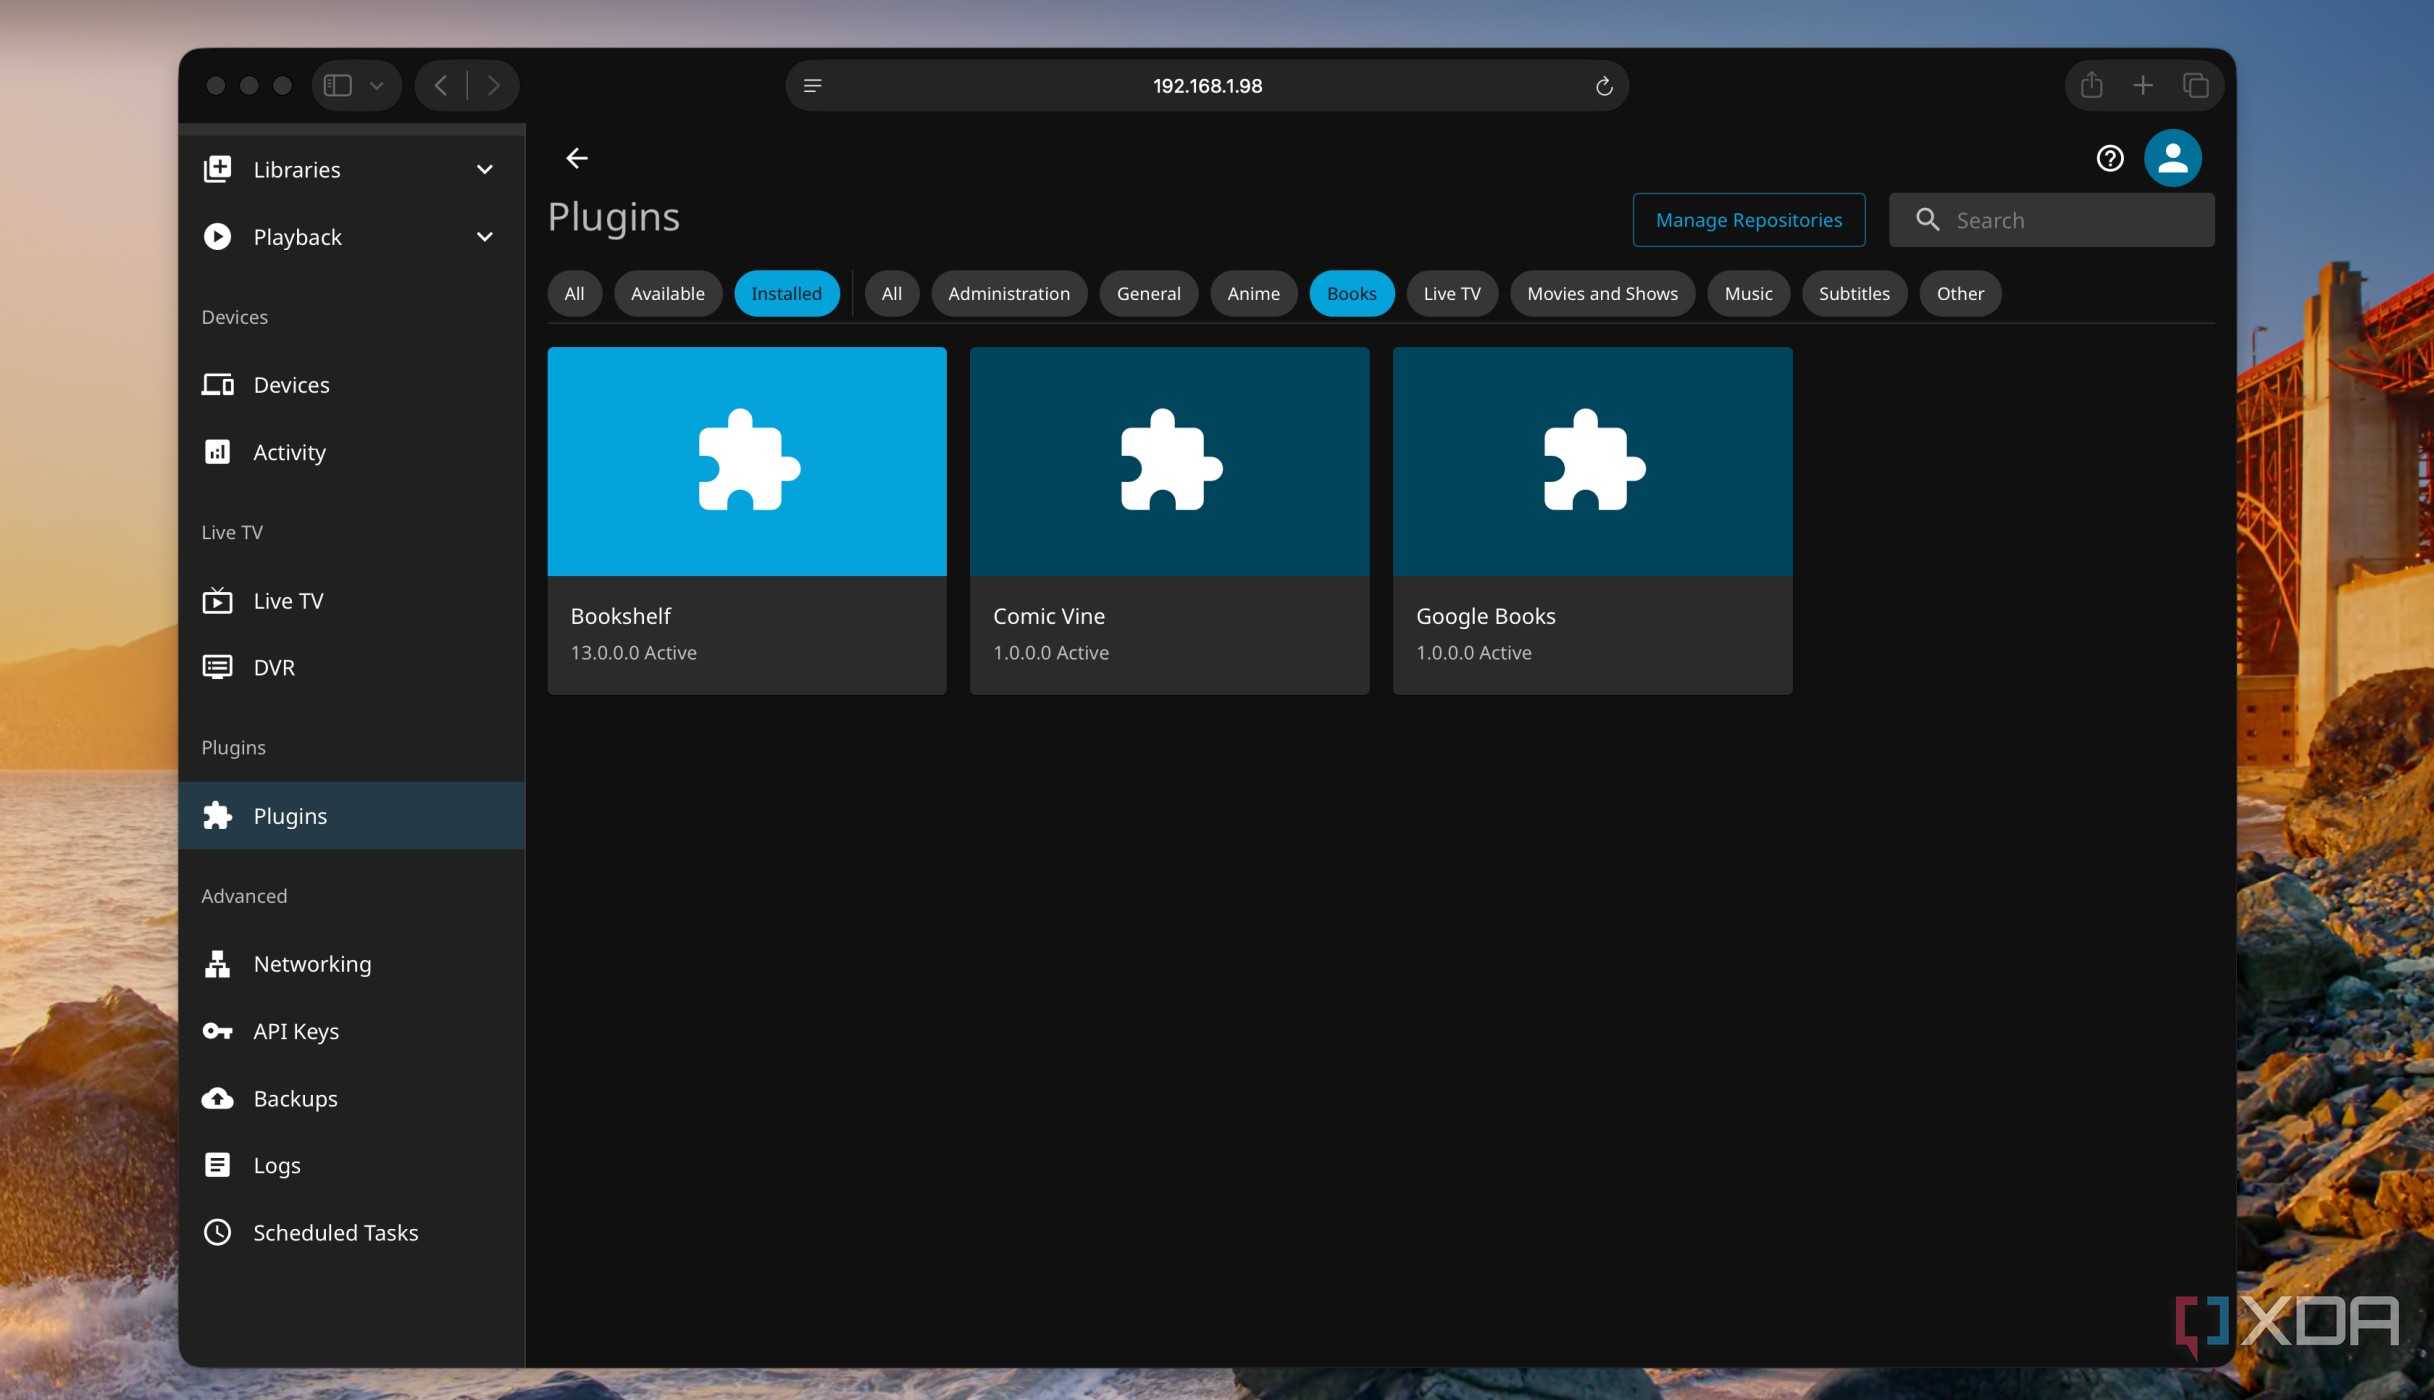
Task: Open the Backups page label
Action: pyautogui.click(x=296, y=1098)
